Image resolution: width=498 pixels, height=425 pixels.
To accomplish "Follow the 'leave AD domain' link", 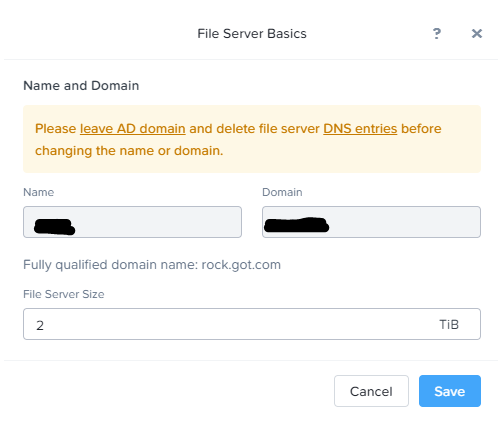I will point(133,129).
